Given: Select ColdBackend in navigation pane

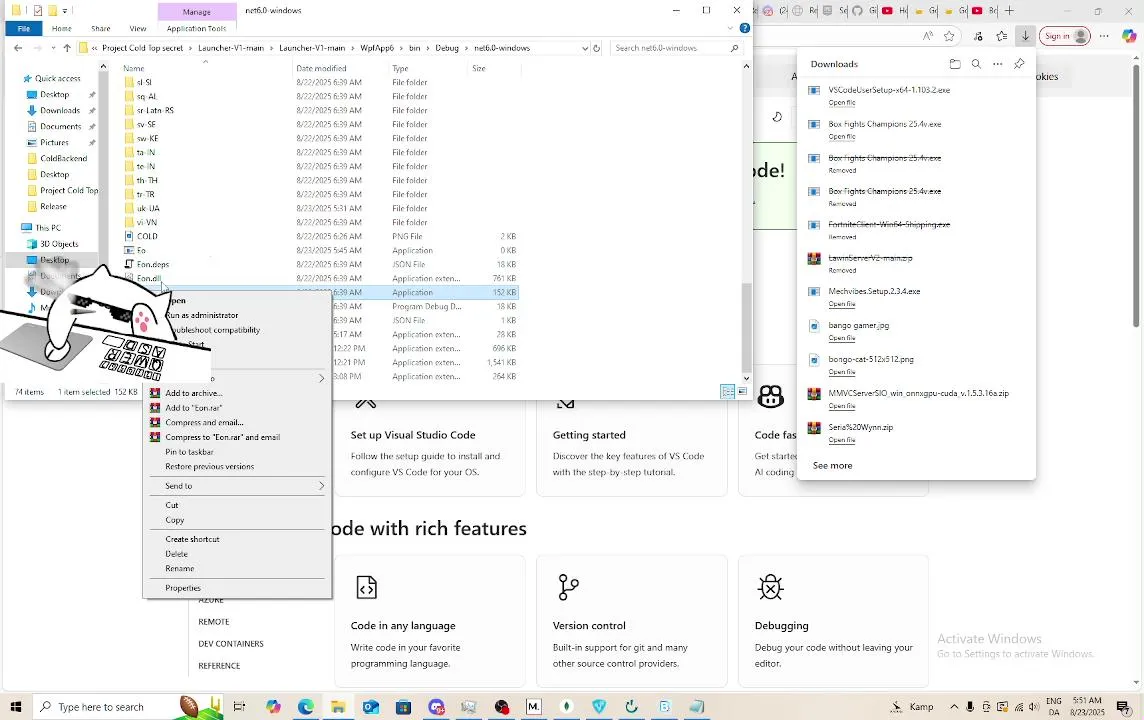Looking at the screenshot, I should pos(63,158).
